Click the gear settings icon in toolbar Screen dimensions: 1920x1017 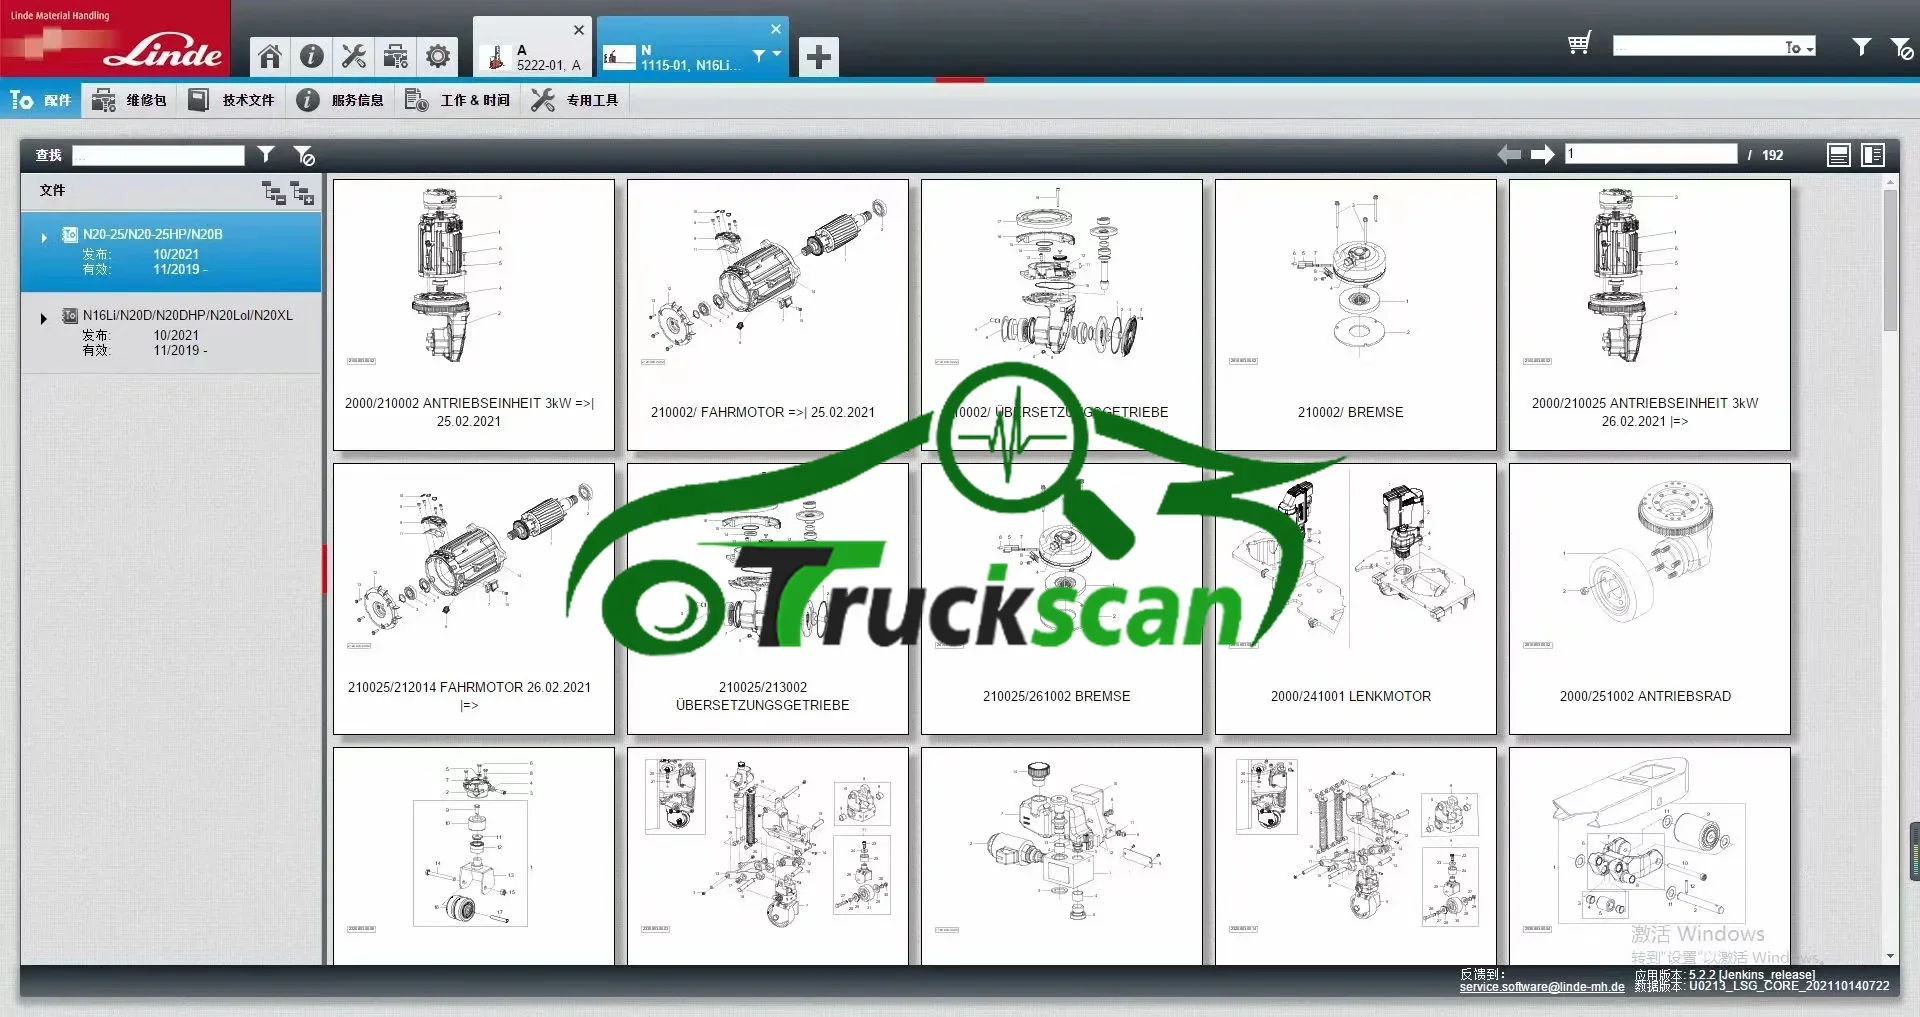pyautogui.click(x=438, y=56)
